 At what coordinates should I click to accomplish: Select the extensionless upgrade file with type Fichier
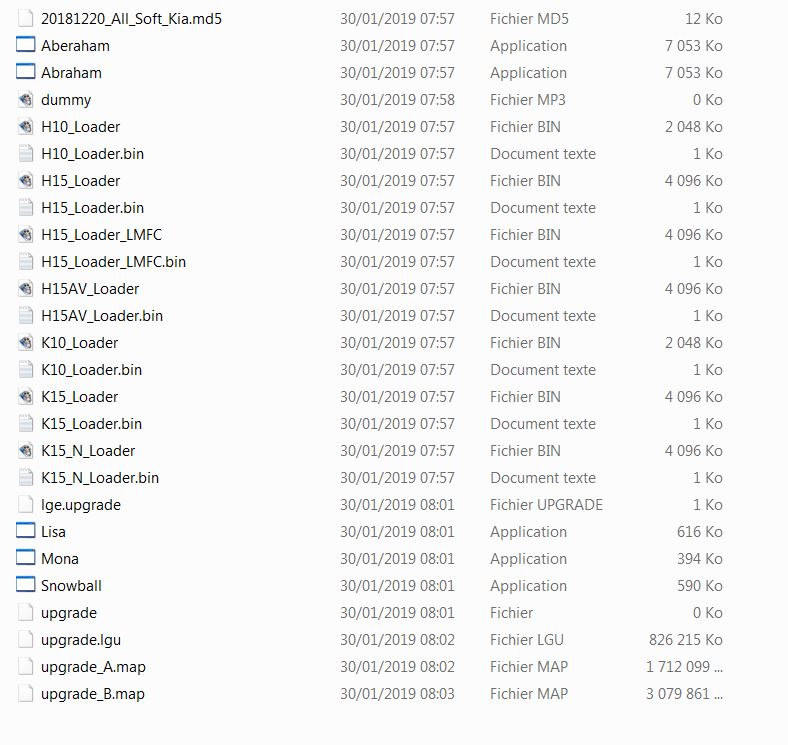pyautogui.click(x=69, y=613)
